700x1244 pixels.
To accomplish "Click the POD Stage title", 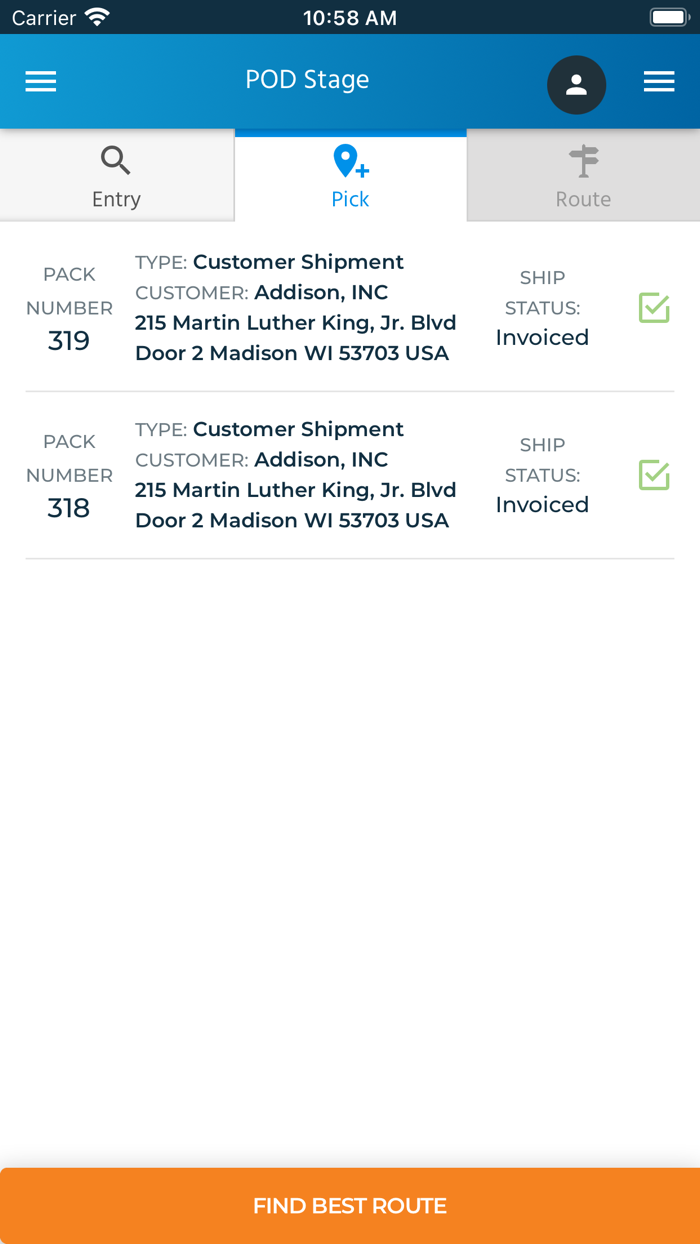I will pyautogui.click(x=307, y=80).
